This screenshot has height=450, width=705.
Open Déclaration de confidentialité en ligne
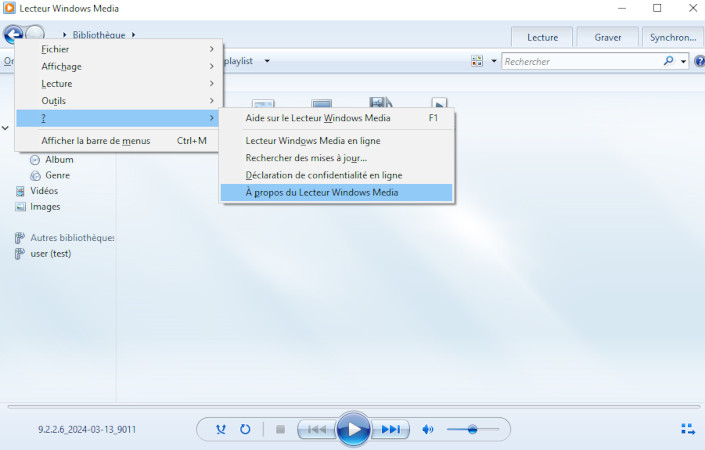(x=336, y=175)
